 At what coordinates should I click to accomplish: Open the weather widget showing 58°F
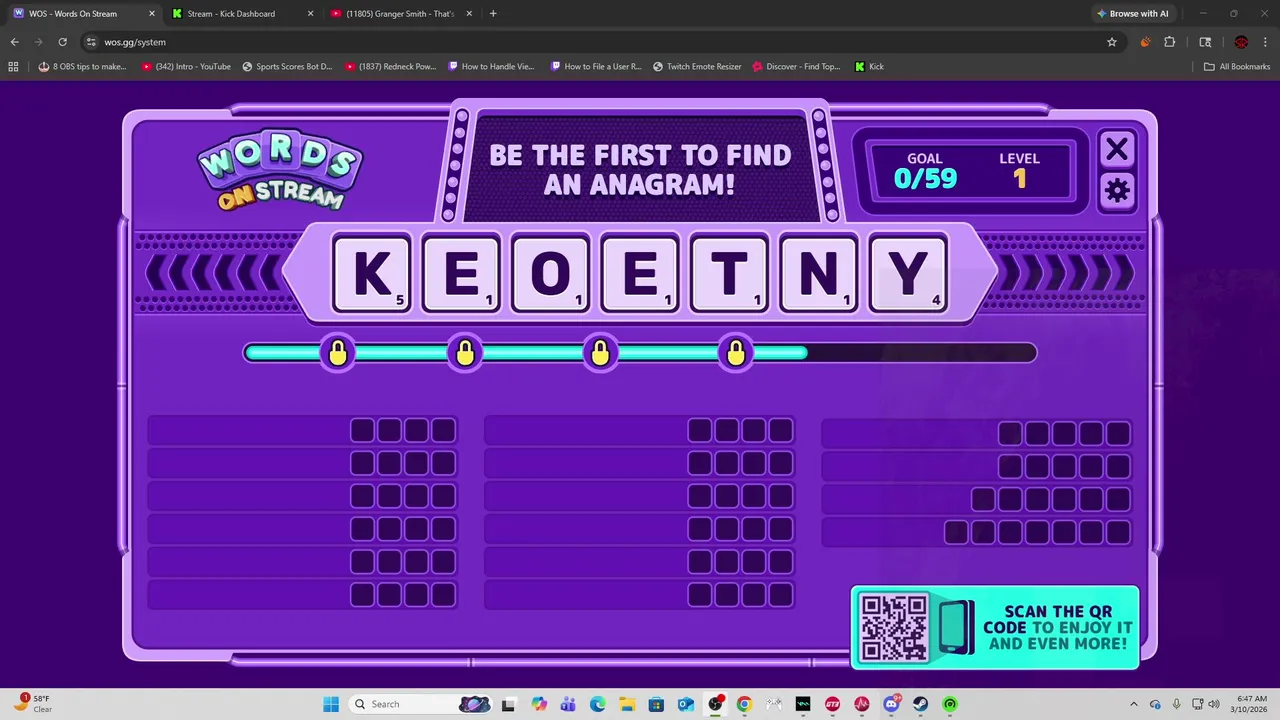[32, 704]
